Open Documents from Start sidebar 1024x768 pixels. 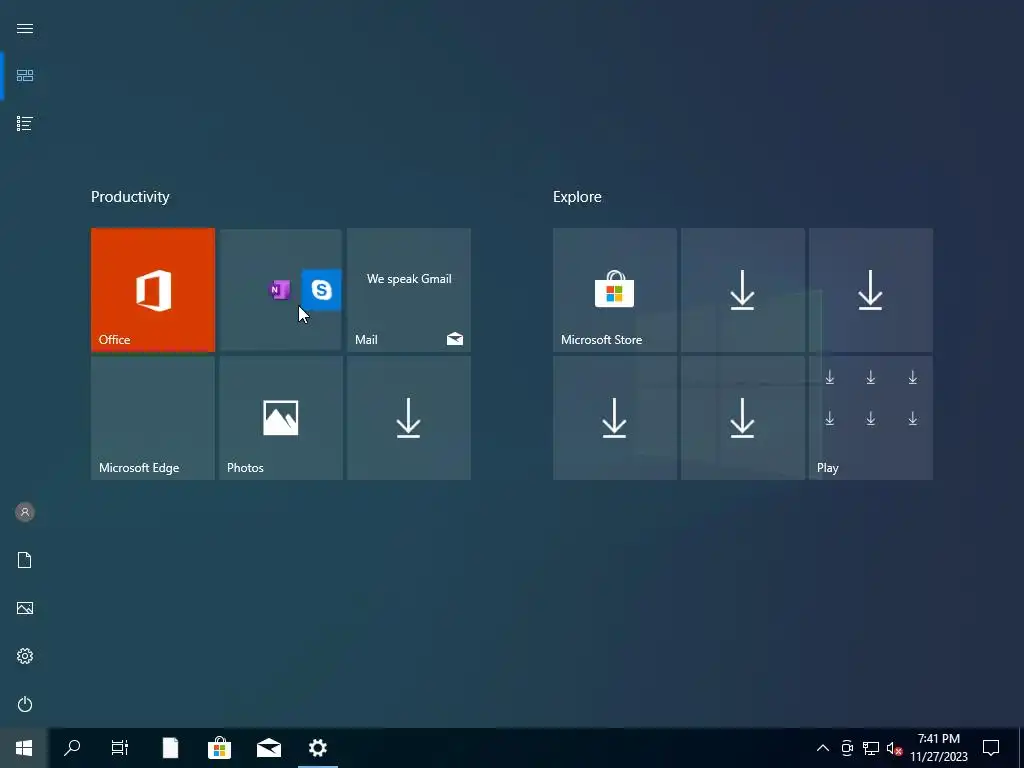tap(25, 560)
